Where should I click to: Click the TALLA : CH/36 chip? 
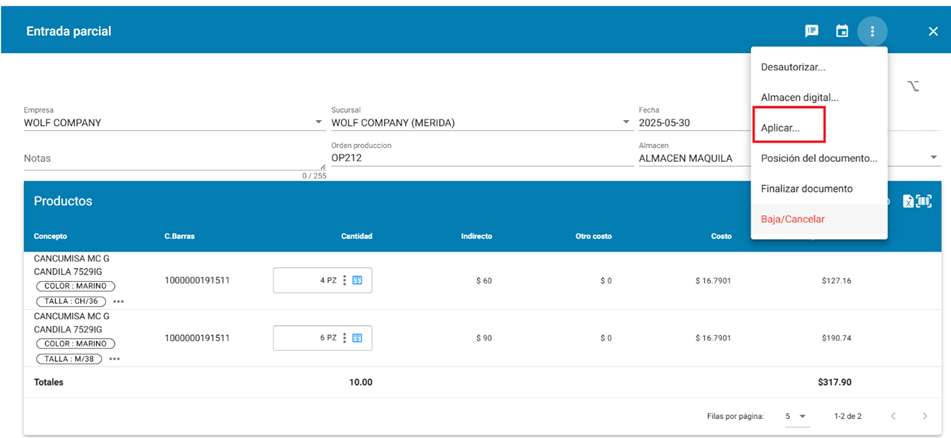click(71, 302)
